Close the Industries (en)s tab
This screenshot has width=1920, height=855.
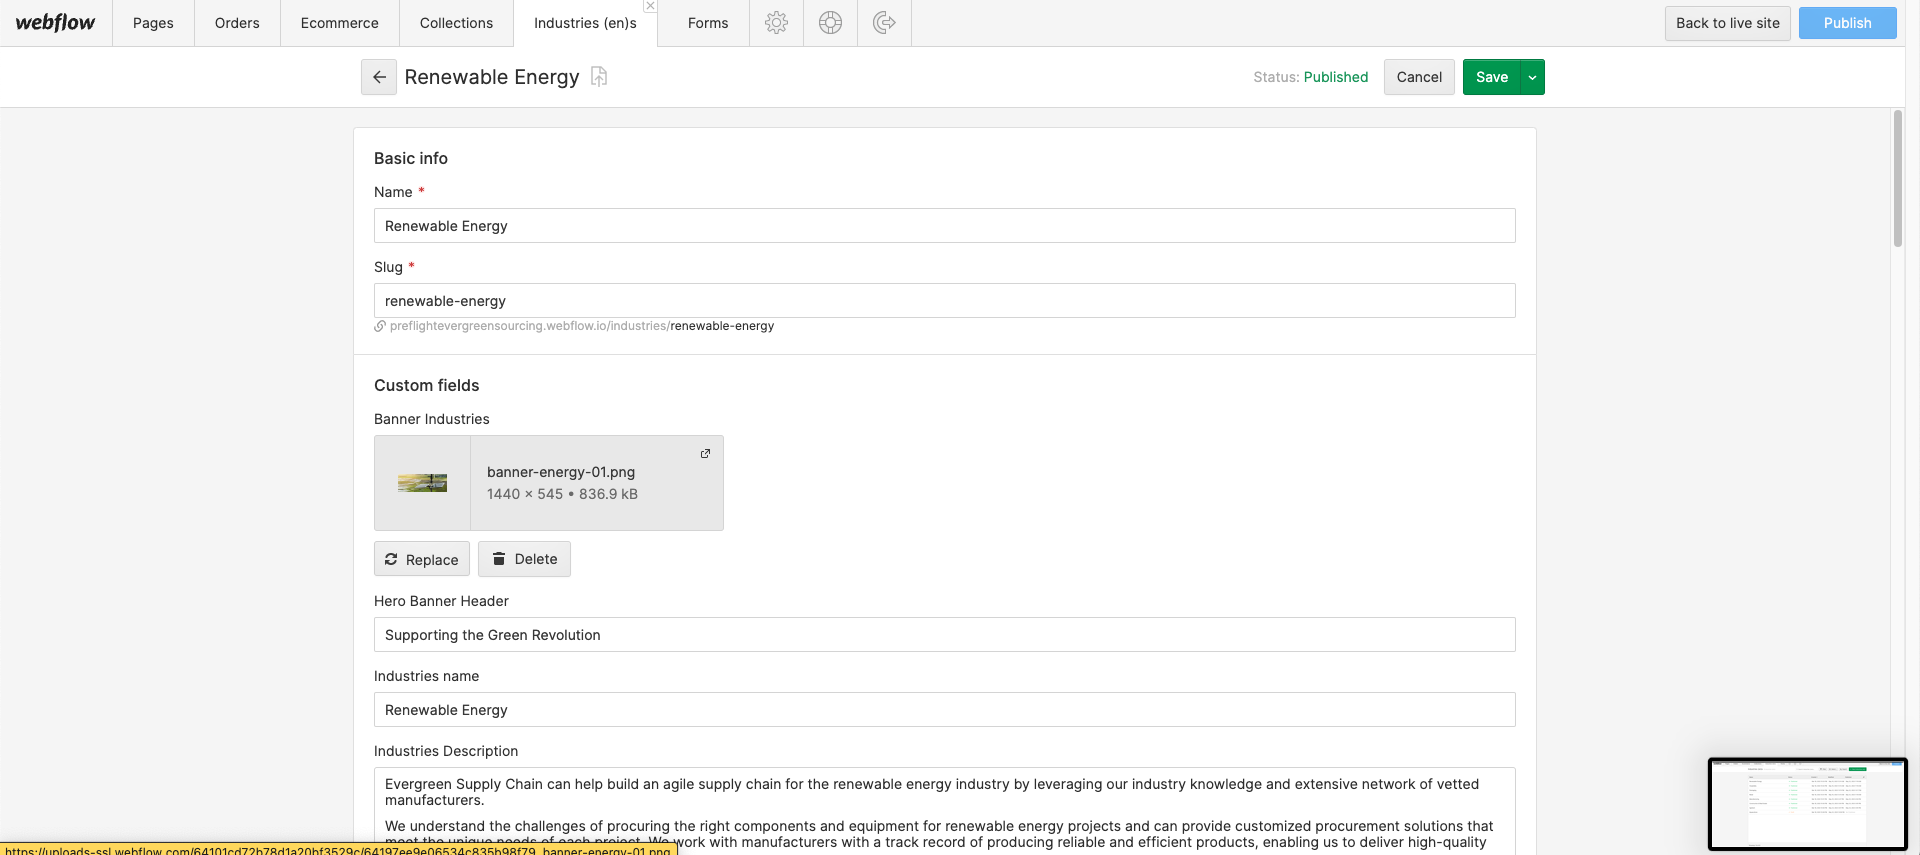[650, 6]
